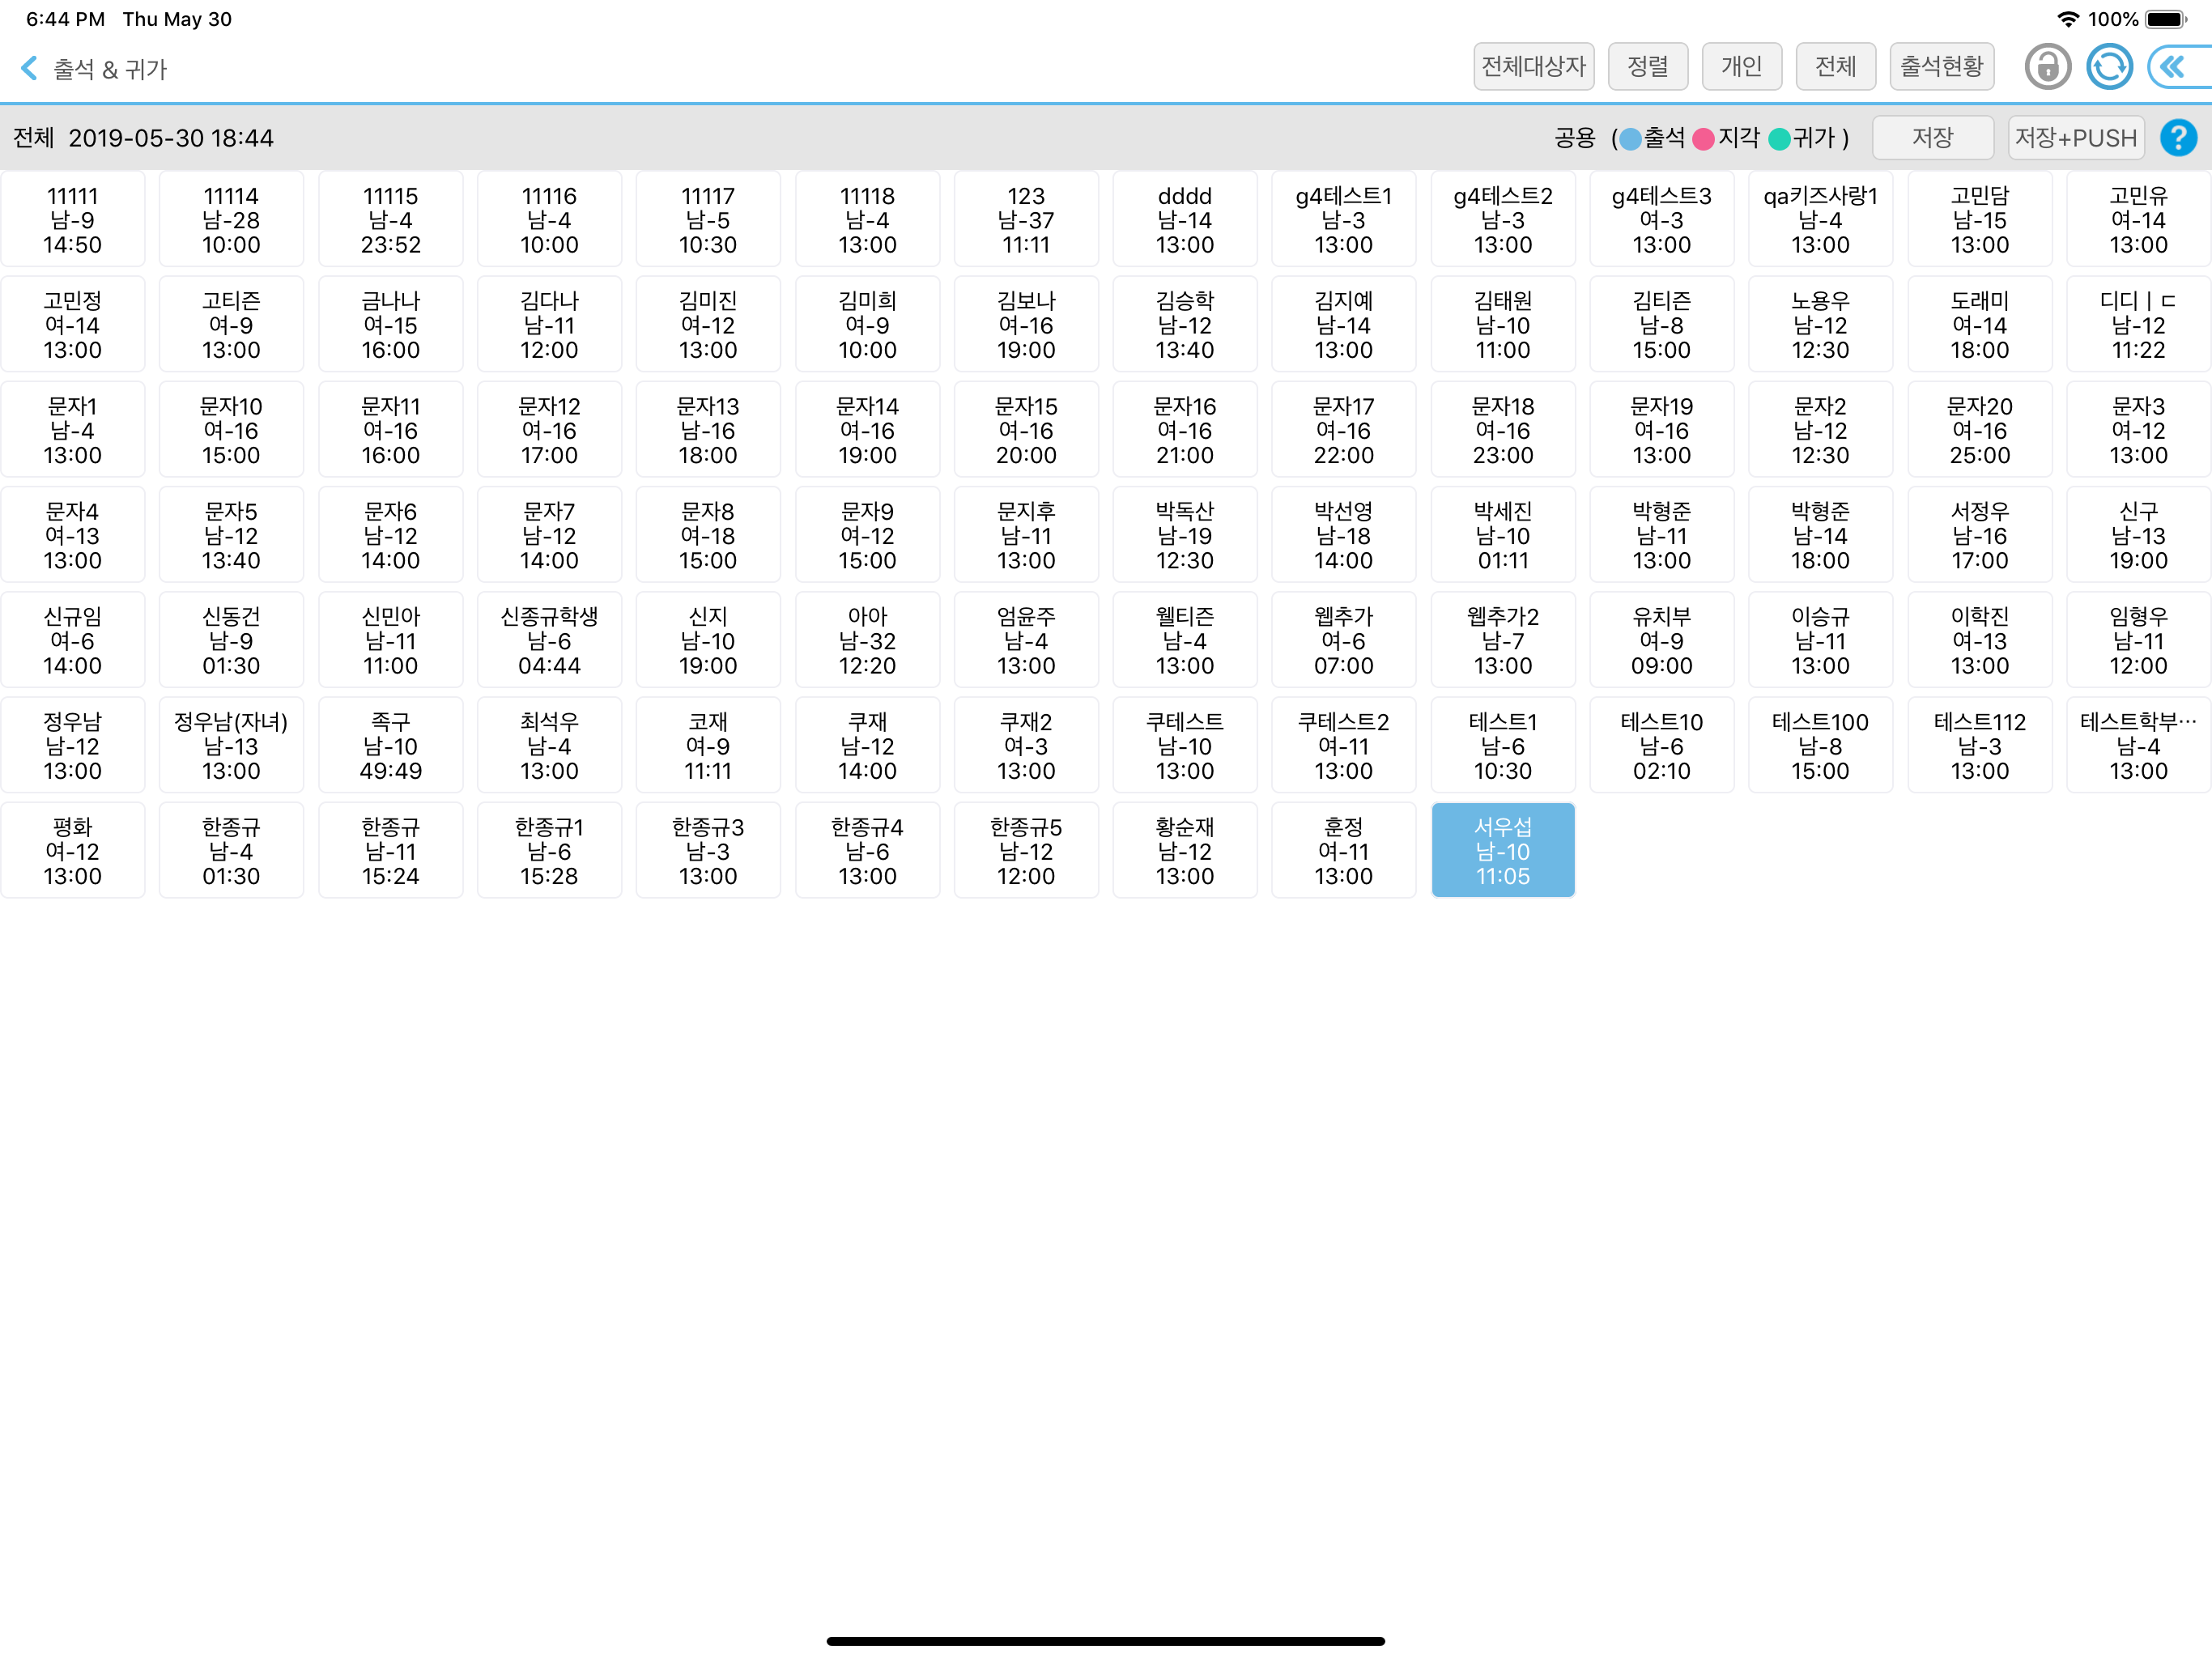This screenshot has height=1658, width=2212.
Task: Switch to the 개인 filter
Action: point(1741,67)
